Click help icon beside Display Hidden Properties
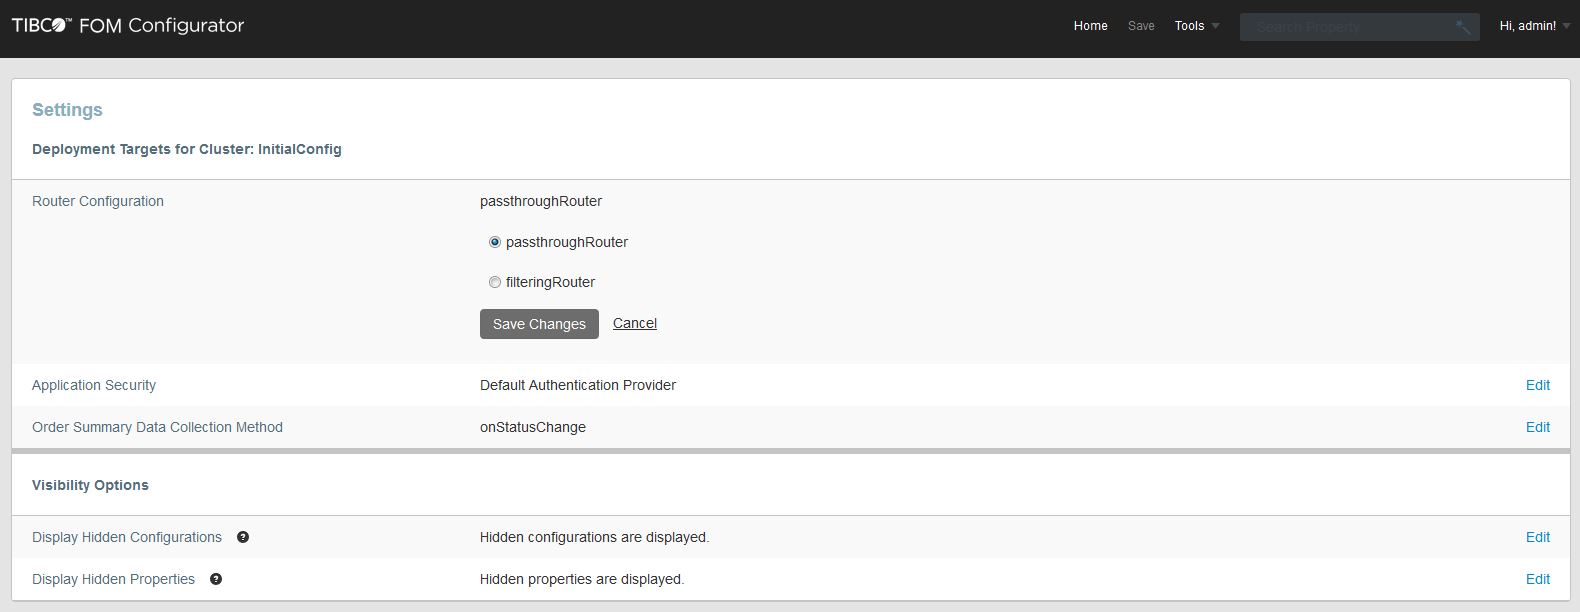The height and width of the screenshot is (612, 1580). (x=216, y=579)
